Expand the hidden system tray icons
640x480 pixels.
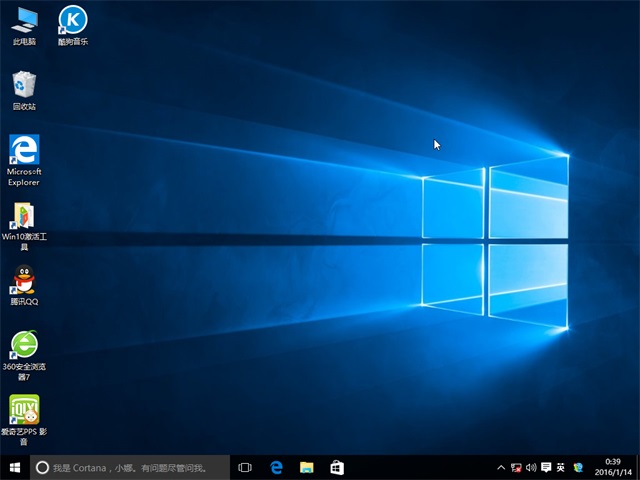click(501, 467)
